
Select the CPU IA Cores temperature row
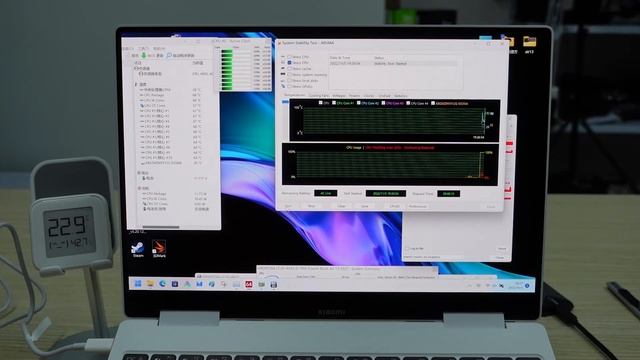(x=171, y=100)
